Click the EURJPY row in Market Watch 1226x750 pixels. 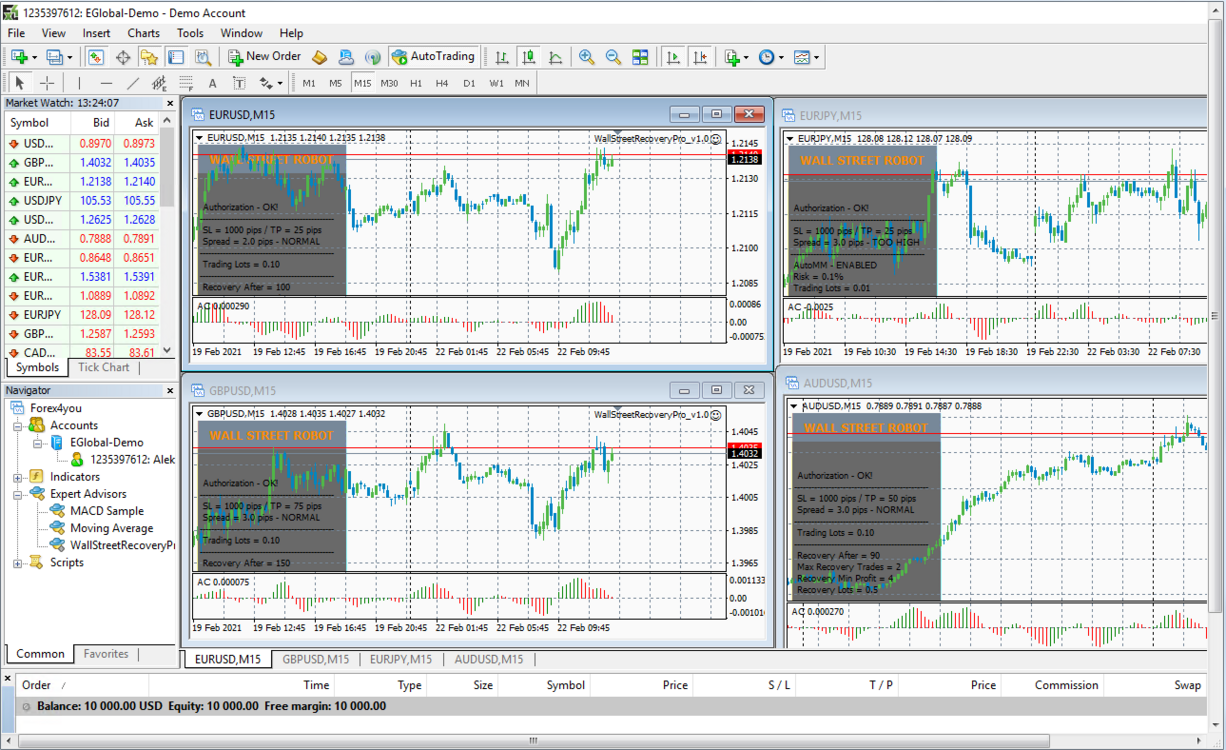[81, 315]
